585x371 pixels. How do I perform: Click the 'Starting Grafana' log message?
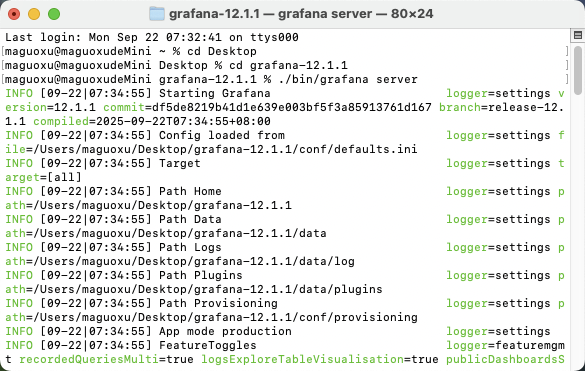215,93
